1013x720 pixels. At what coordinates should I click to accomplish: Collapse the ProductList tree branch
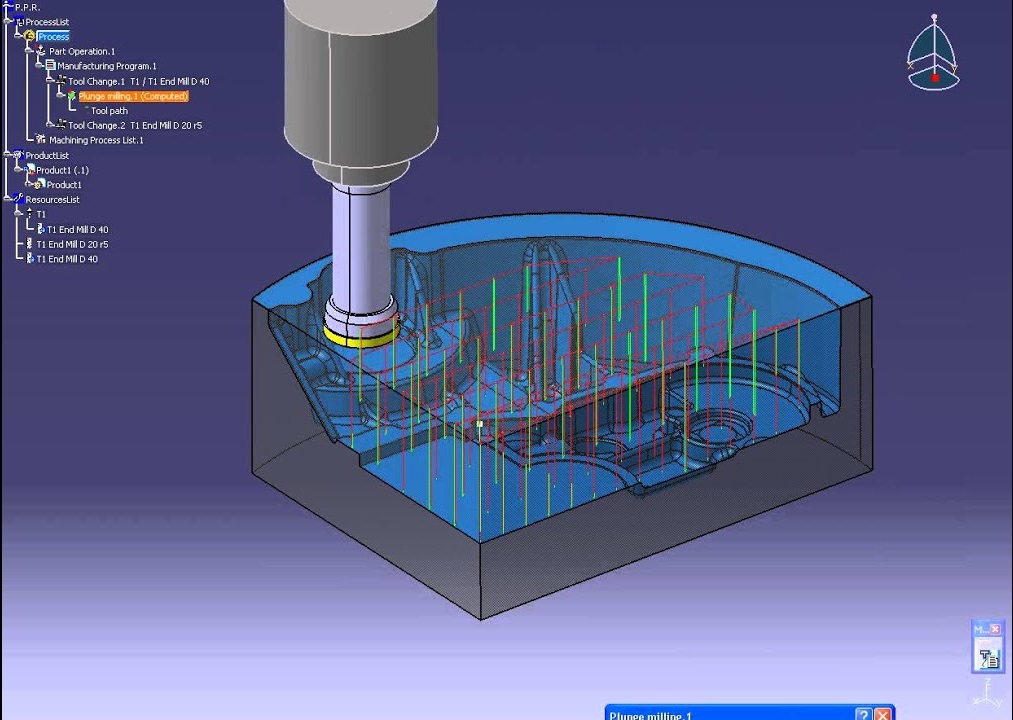pyautogui.click(x=8, y=155)
